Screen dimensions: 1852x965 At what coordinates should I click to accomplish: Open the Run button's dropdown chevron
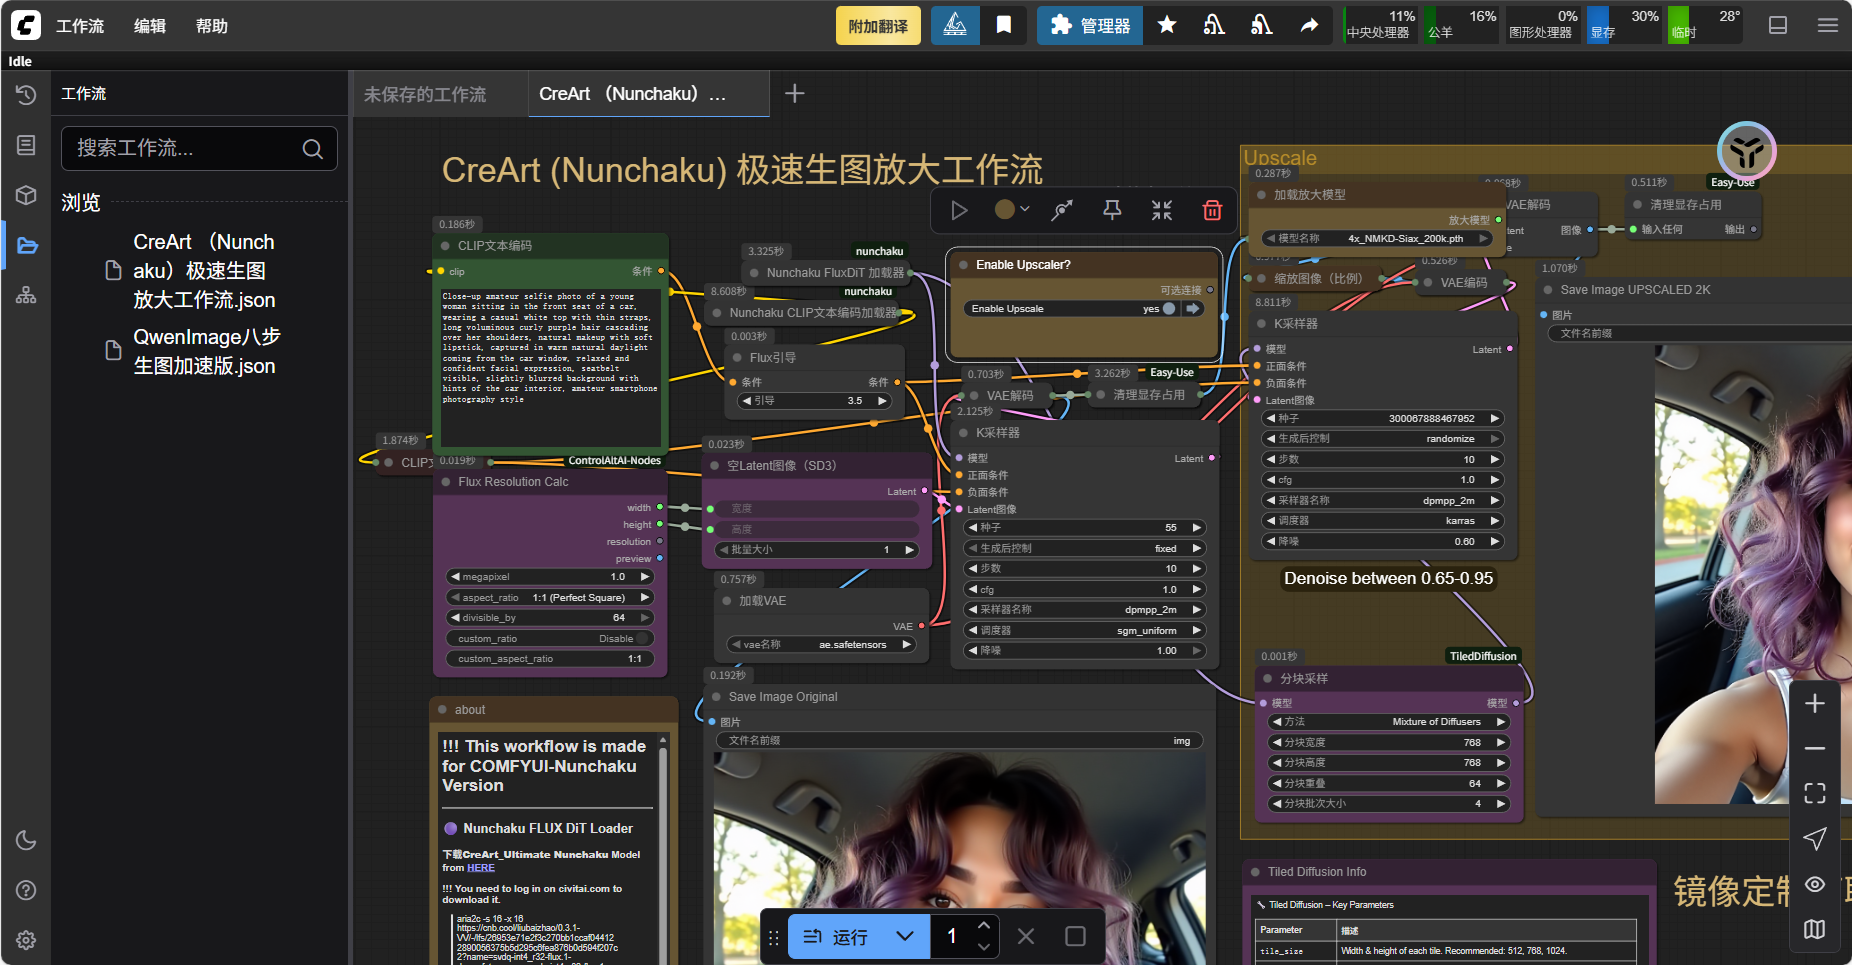tap(905, 936)
